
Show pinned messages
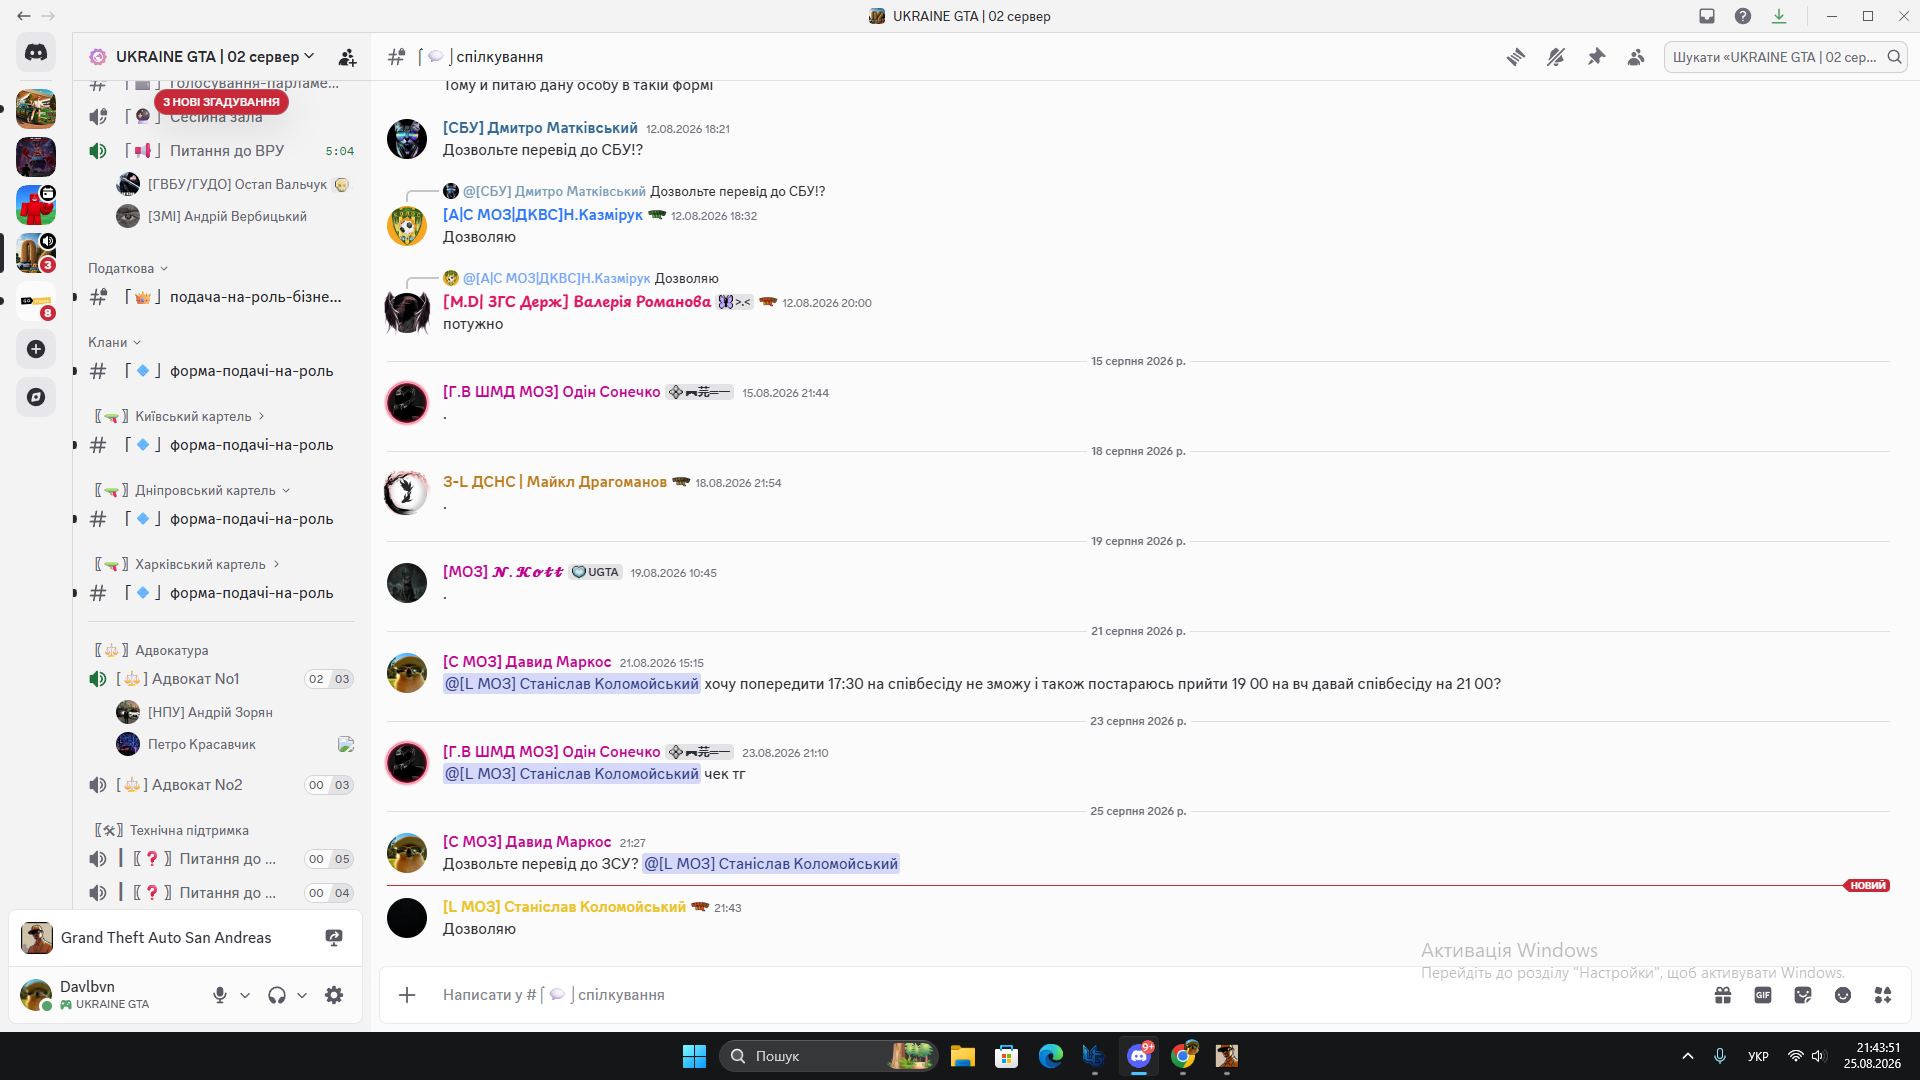[1596, 57]
